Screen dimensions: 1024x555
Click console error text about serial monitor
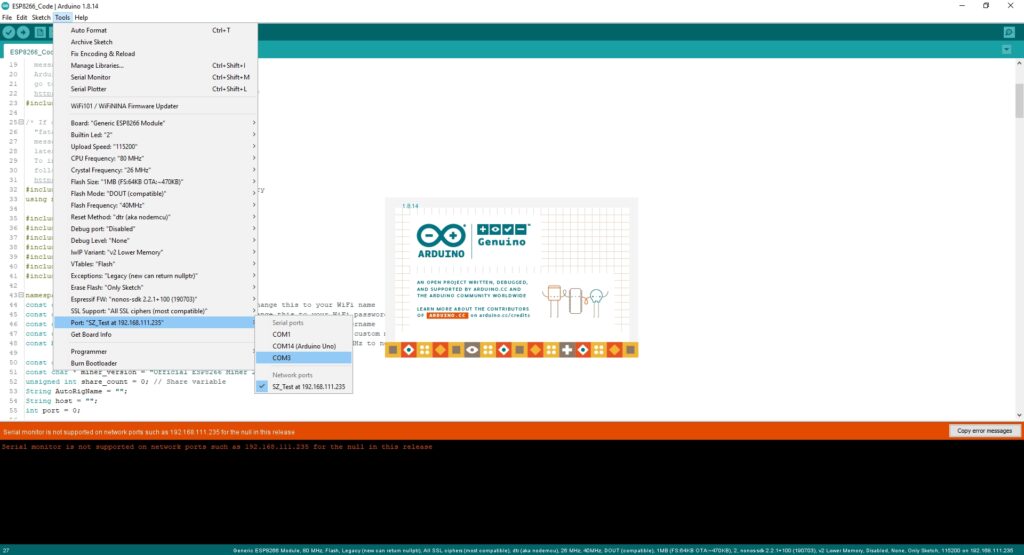pos(217,447)
